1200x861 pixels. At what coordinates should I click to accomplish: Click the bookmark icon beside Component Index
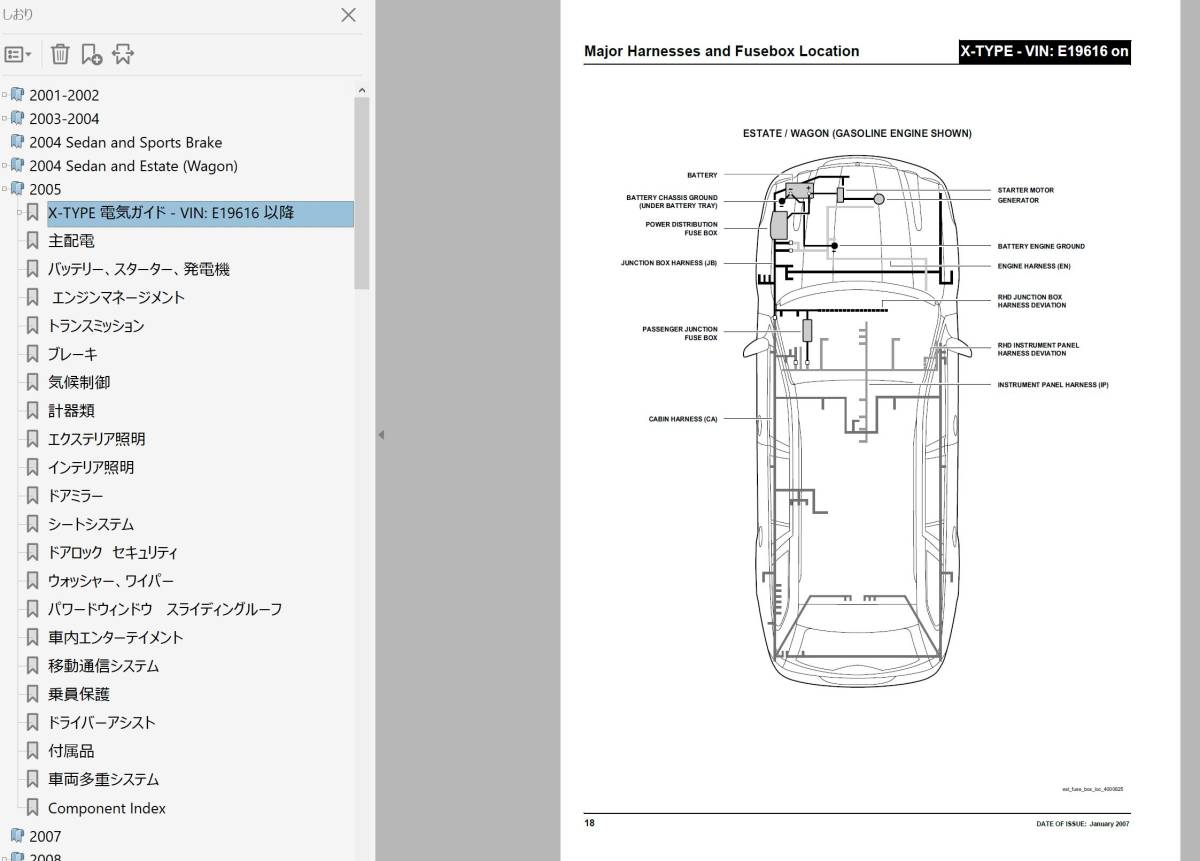(32, 808)
